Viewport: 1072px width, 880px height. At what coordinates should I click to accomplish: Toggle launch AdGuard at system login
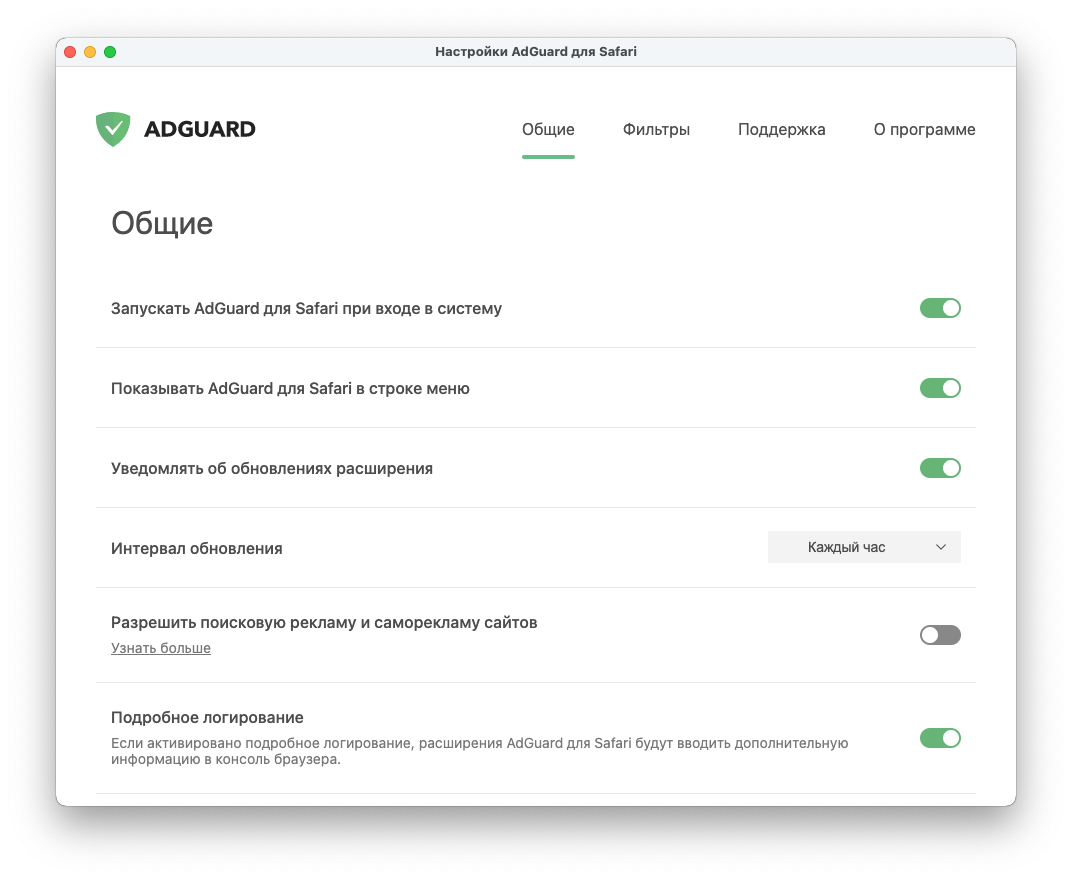(940, 308)
